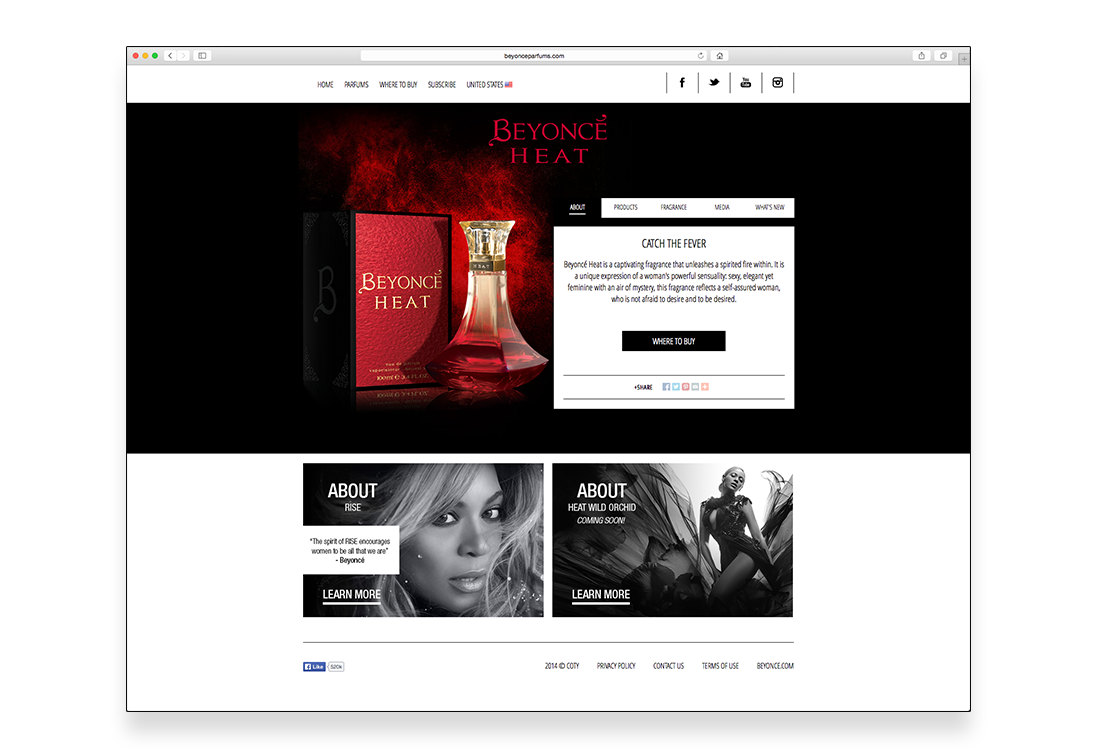Open the BEYONCE.COM footer link
Screen dimensions: 1100x750
[775, 667]
